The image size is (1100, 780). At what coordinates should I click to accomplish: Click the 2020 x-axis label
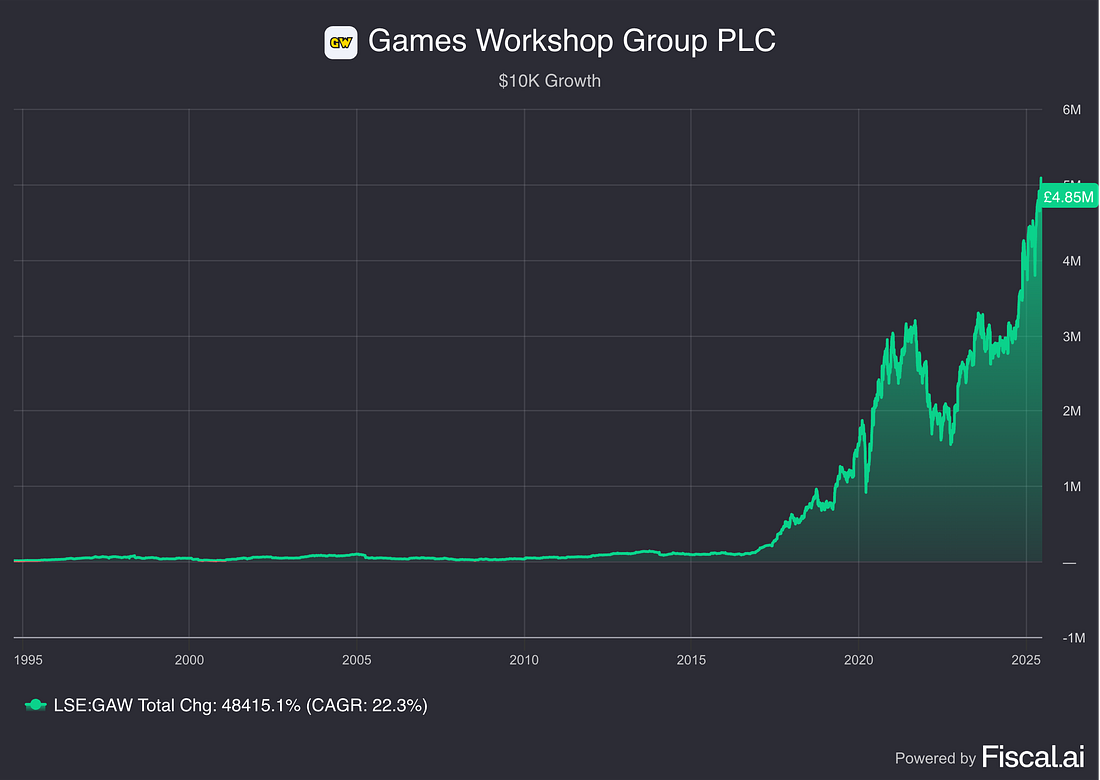[859, 660]
